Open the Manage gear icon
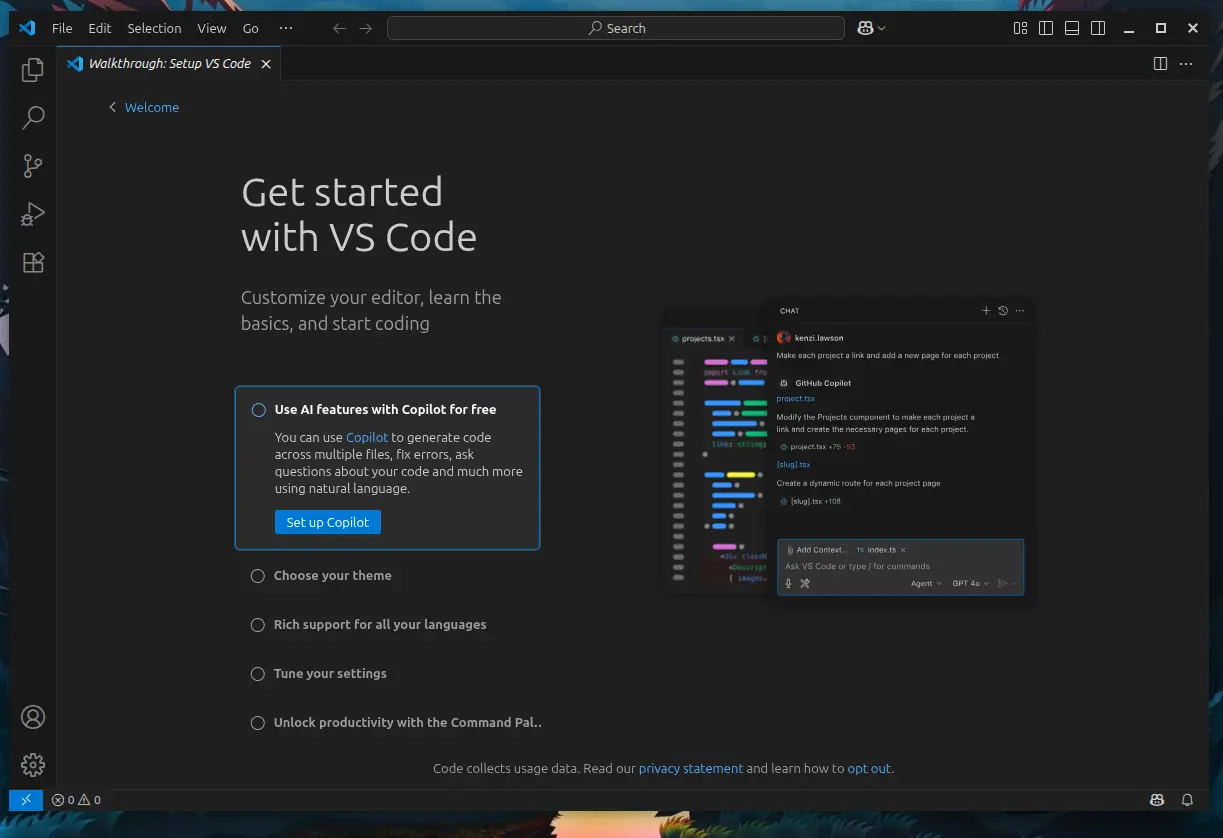The image size is (1223, 838). tap(33, 765)
